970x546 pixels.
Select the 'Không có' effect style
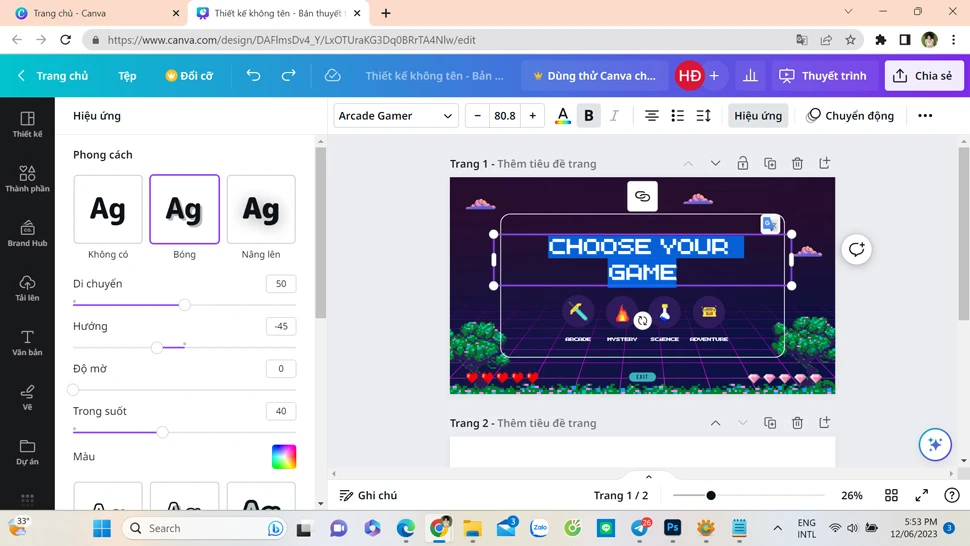pyautogui.click(x=108, y=210)
